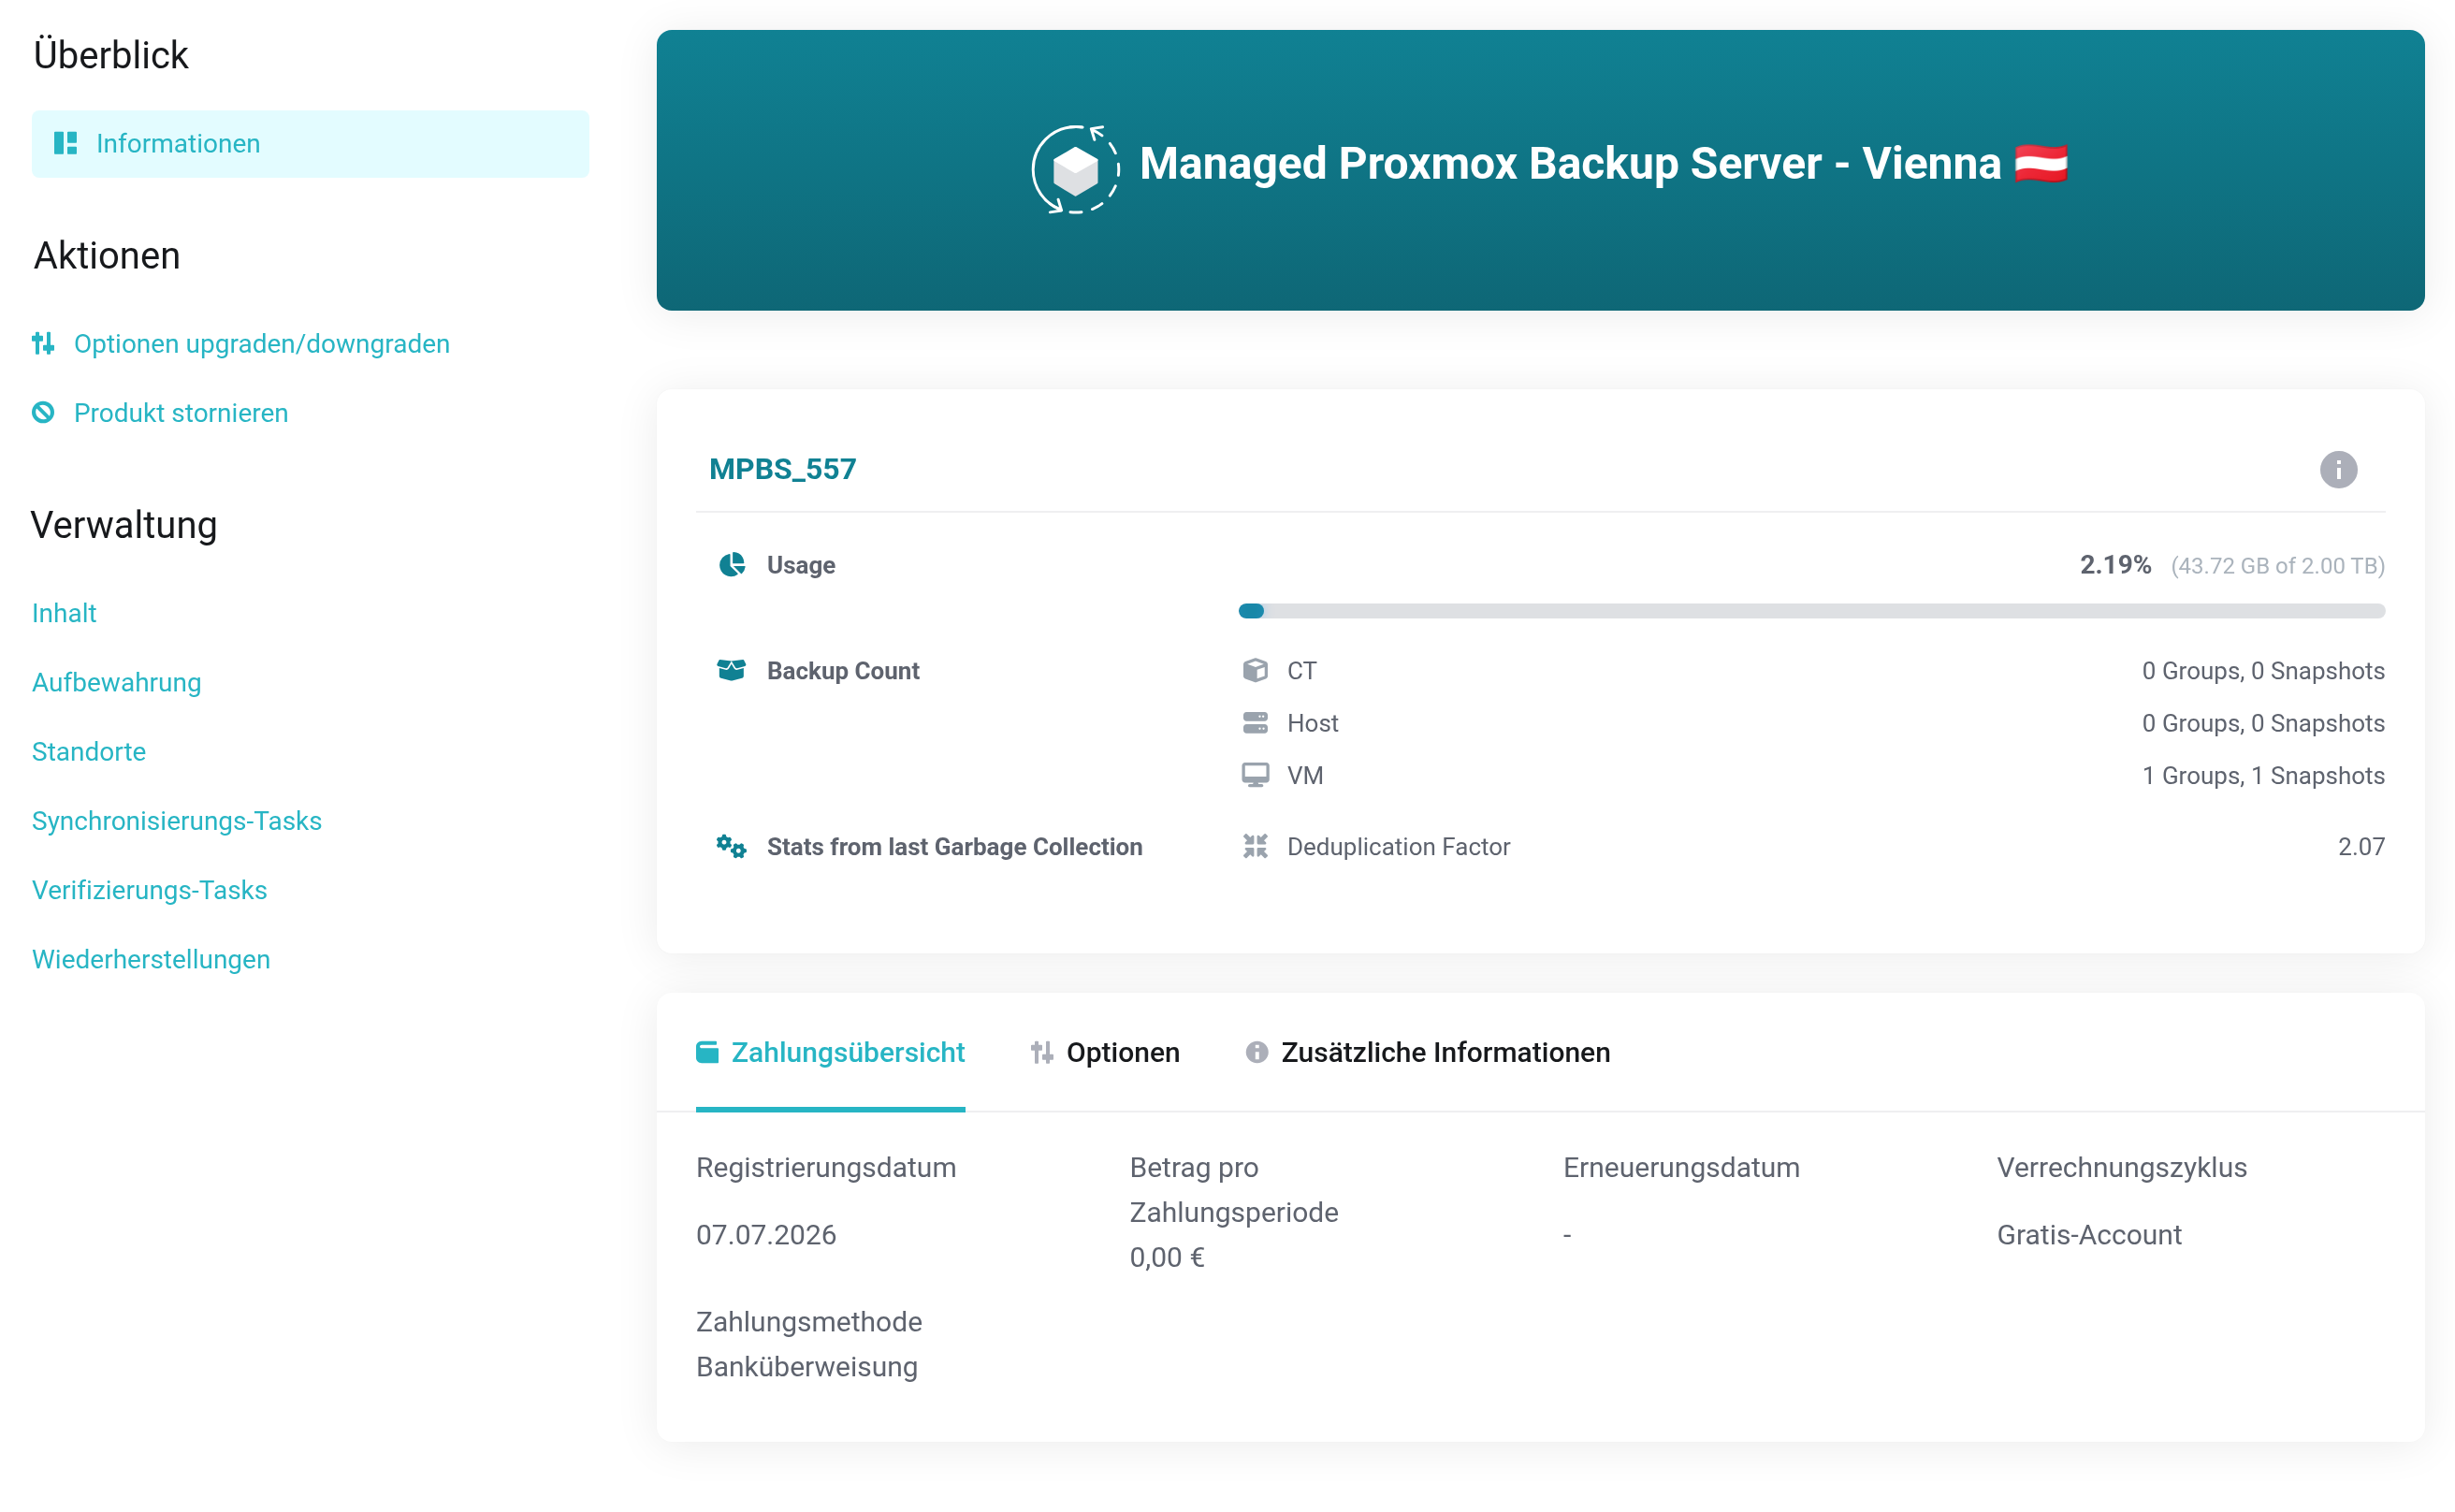Click the Produkt stornieren cancel icon
Screen dimensions: 2455x1512
[x=43, y=413]
